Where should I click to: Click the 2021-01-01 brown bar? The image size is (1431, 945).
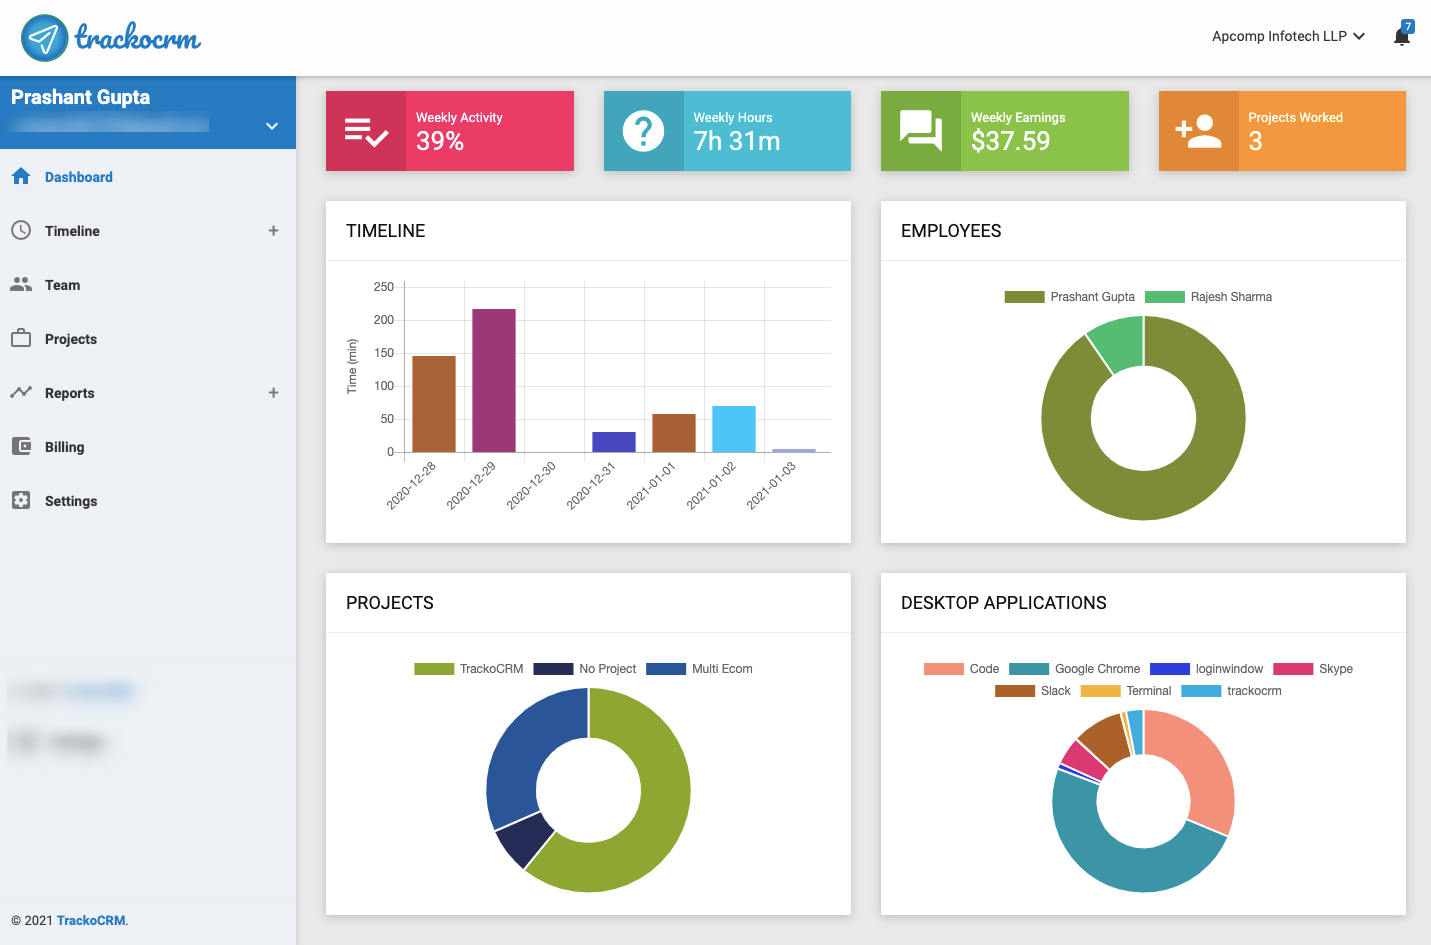click(674, 433)
